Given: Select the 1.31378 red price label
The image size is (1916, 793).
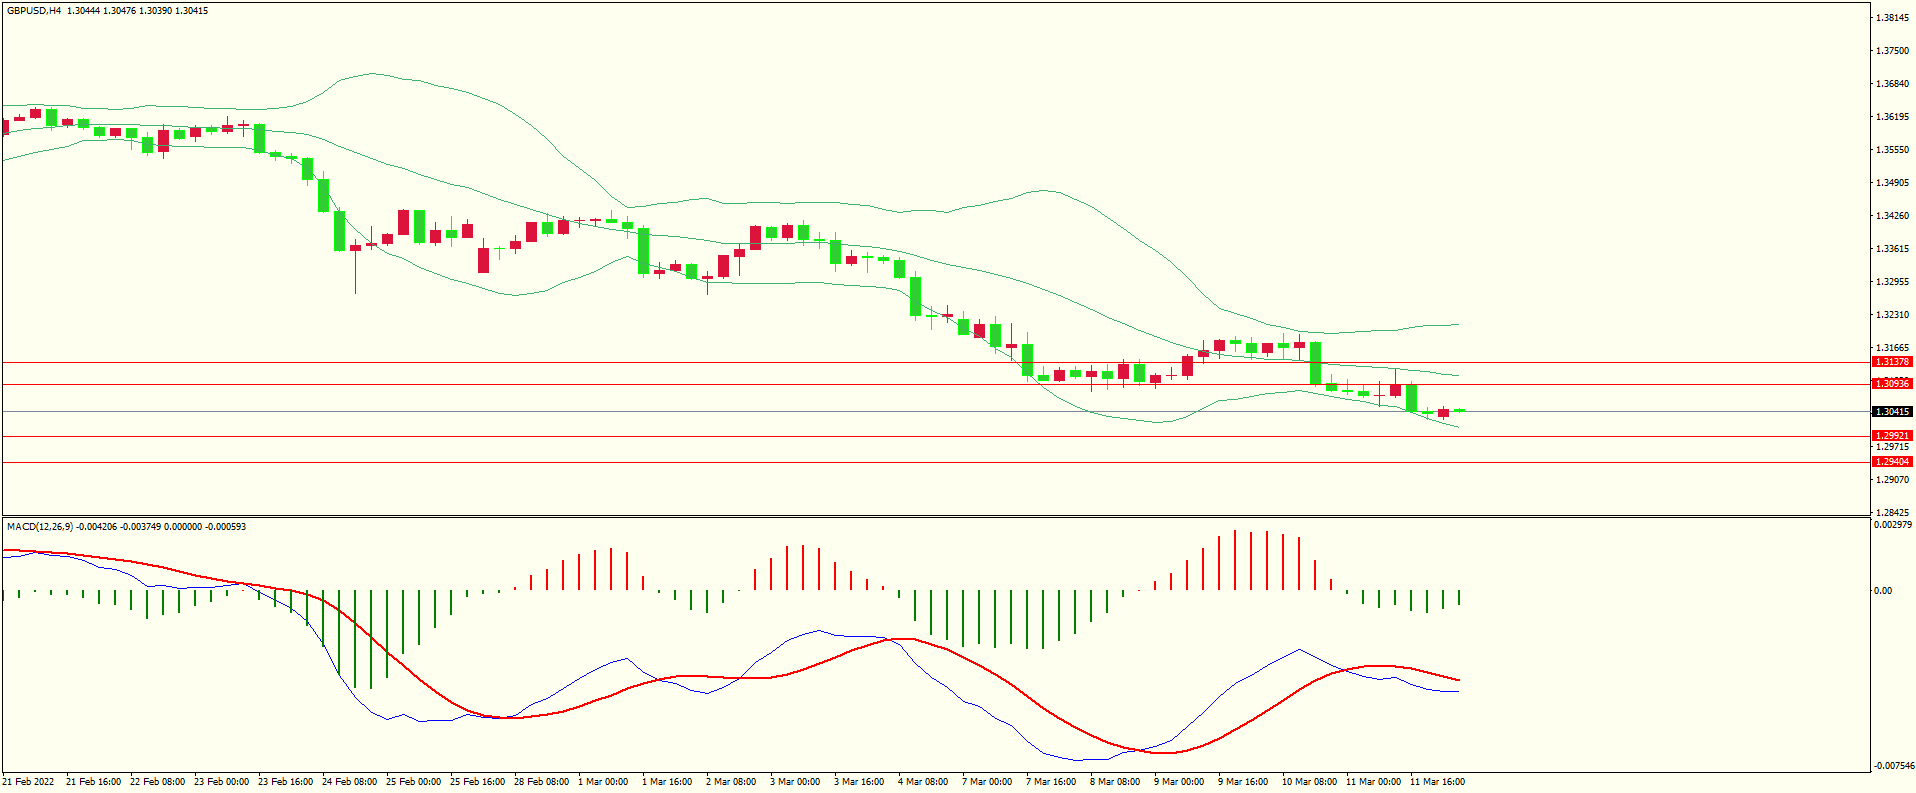Looking at the screenshot, I should [1891, 362].
